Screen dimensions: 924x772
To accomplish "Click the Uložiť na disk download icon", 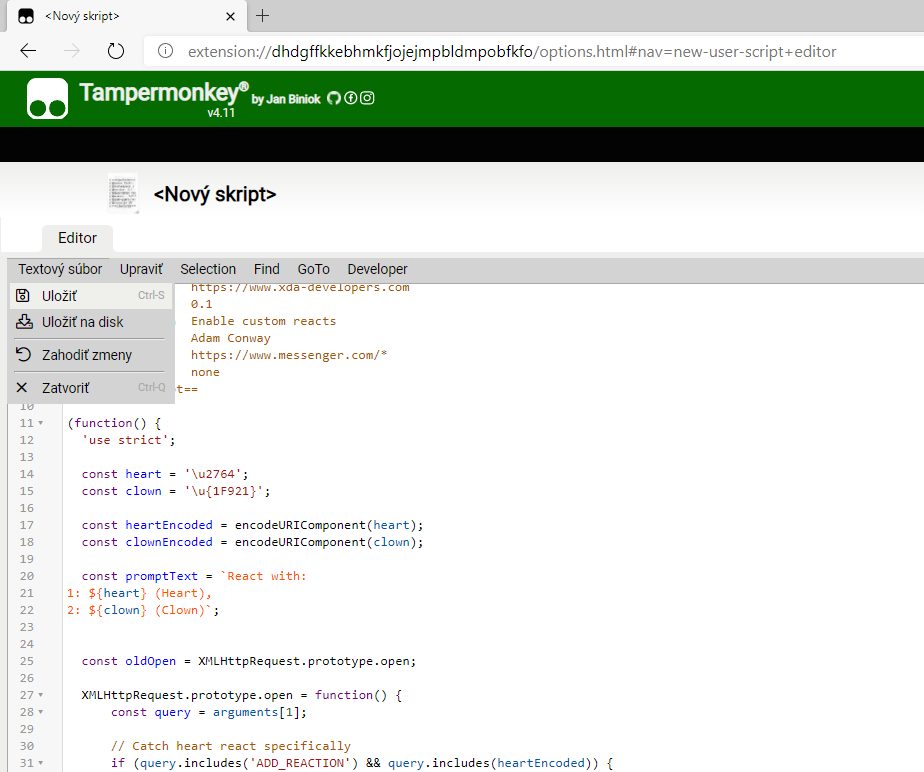I will tap(24, 322).
